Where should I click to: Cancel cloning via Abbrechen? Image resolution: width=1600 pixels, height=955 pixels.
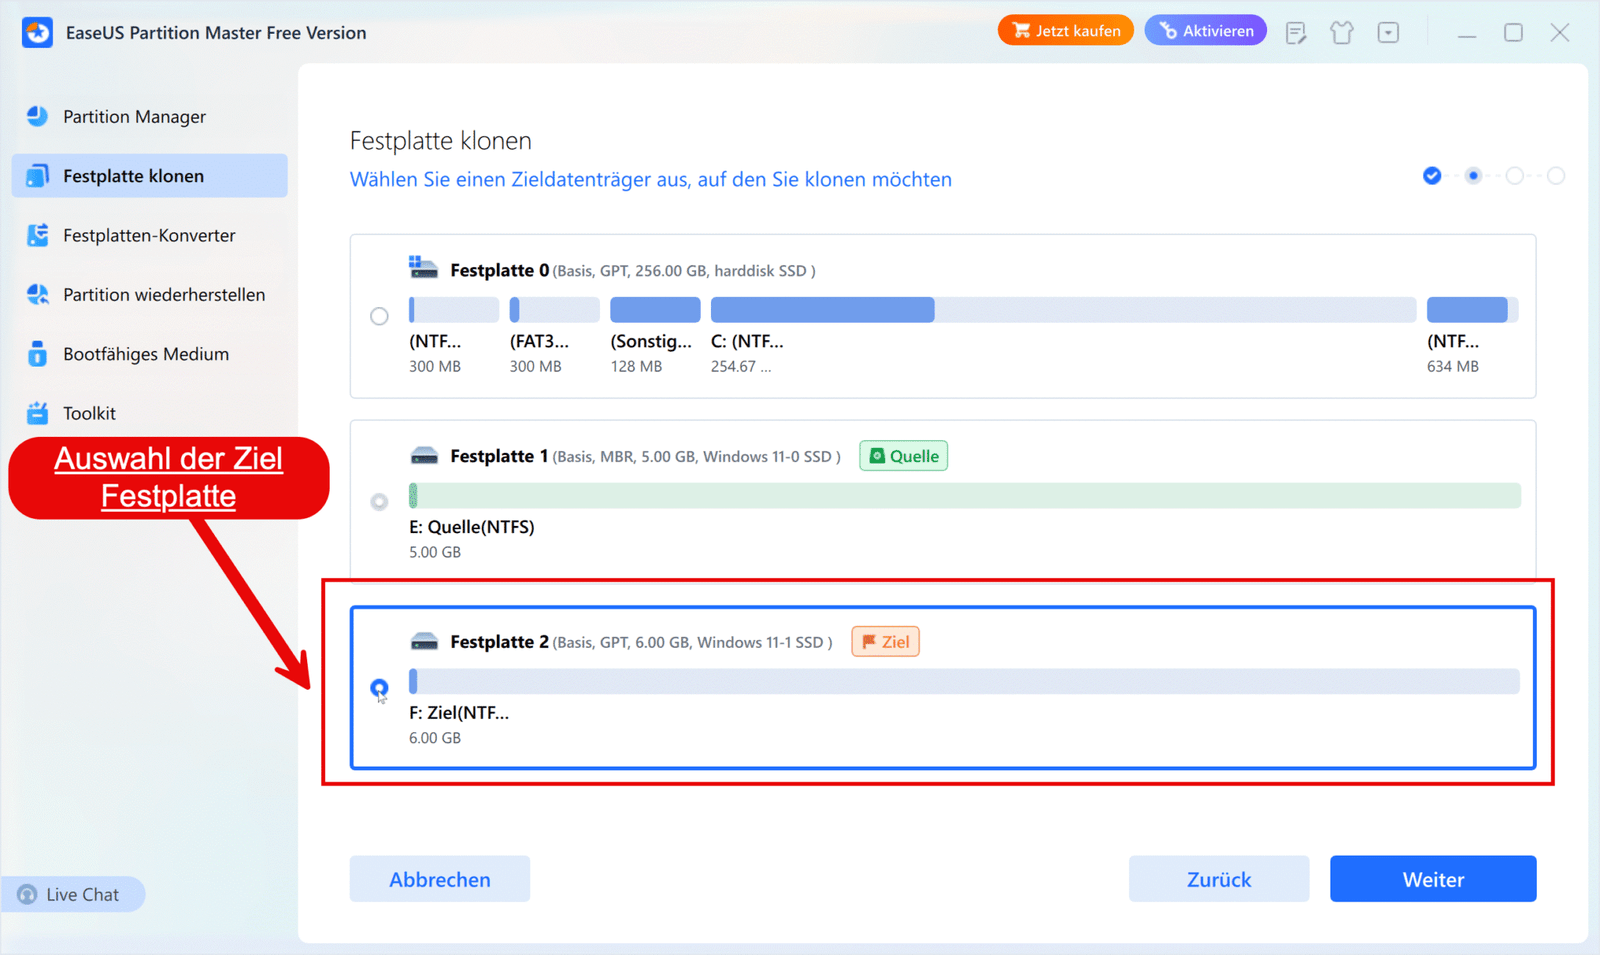tap(439, 878)
